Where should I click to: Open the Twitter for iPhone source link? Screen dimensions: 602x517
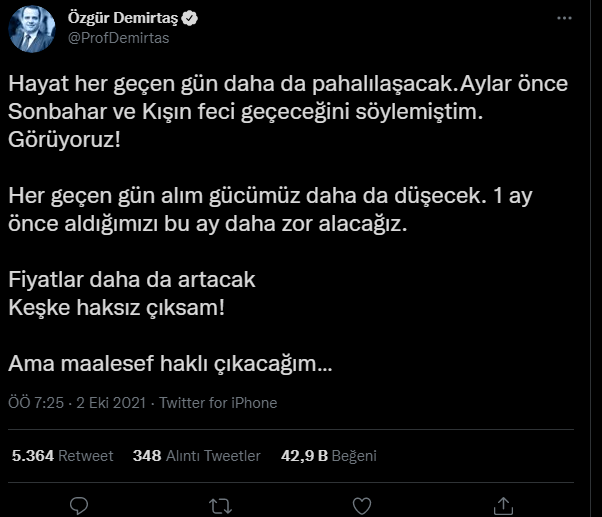[220, 403]
